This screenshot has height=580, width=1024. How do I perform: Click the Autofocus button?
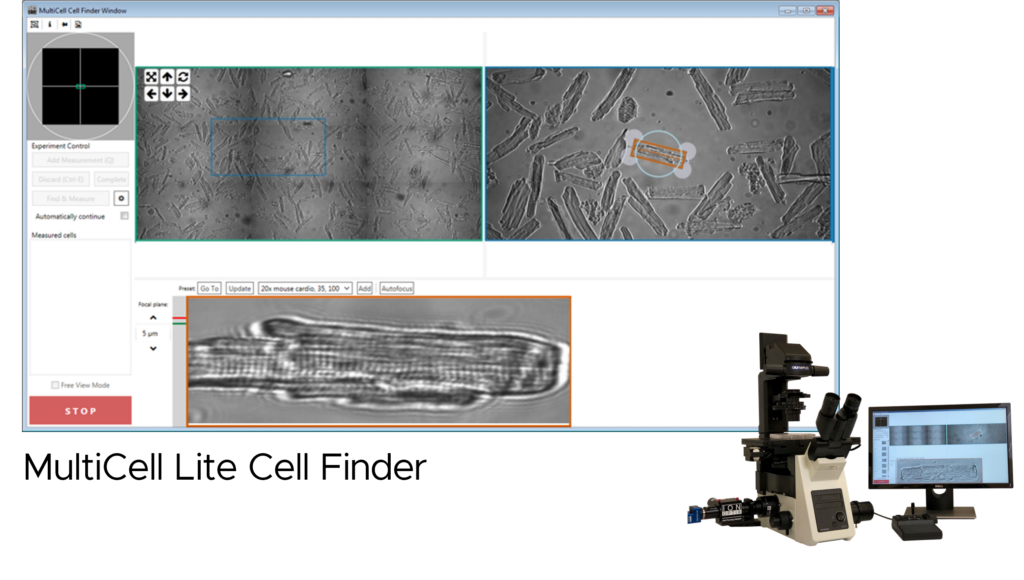click(x=396, y=288)
